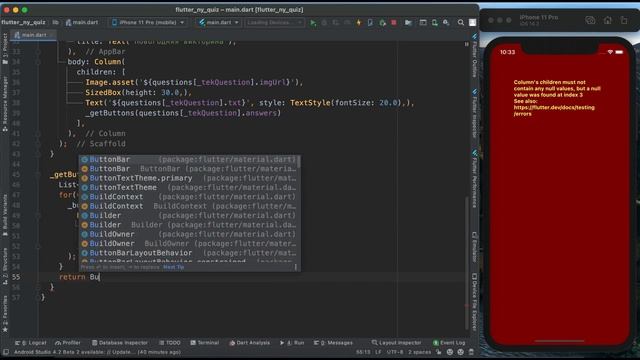640x360 pixels.
Task: Click the autocomplete popup scrollbar
Action: (x=299, y=162)
